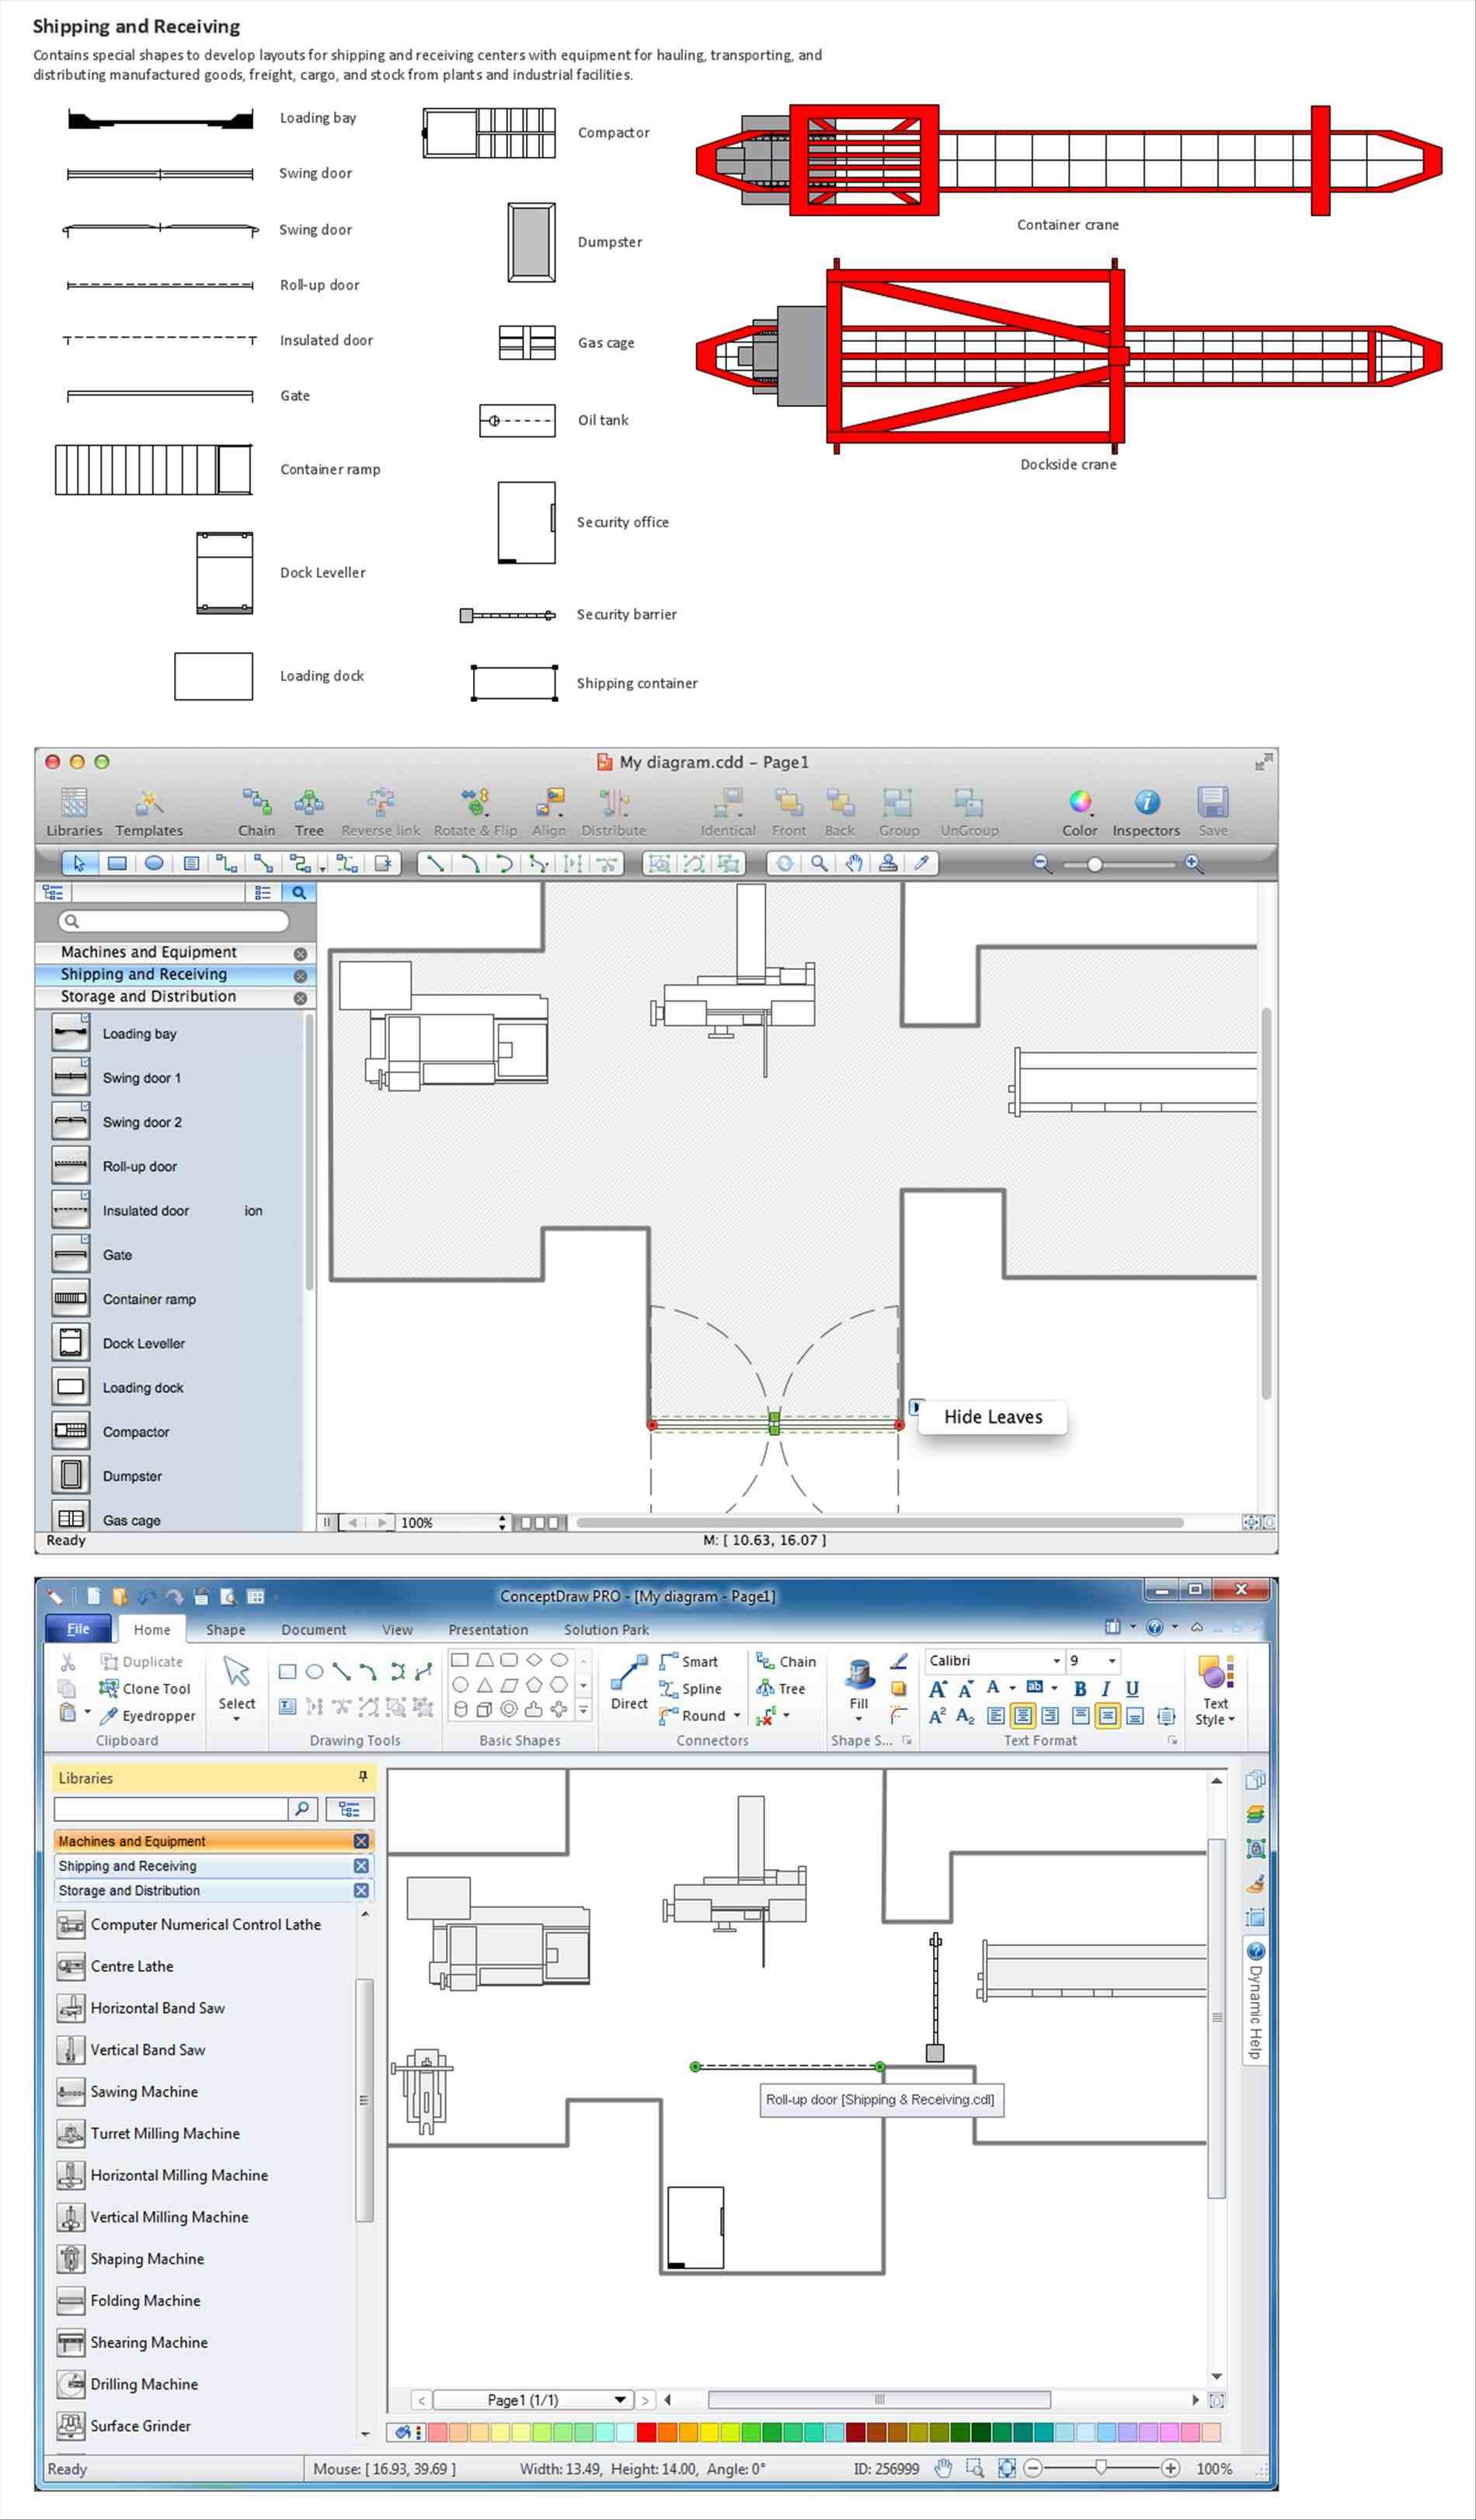Open the font size dropdown

[1113, 1661]
